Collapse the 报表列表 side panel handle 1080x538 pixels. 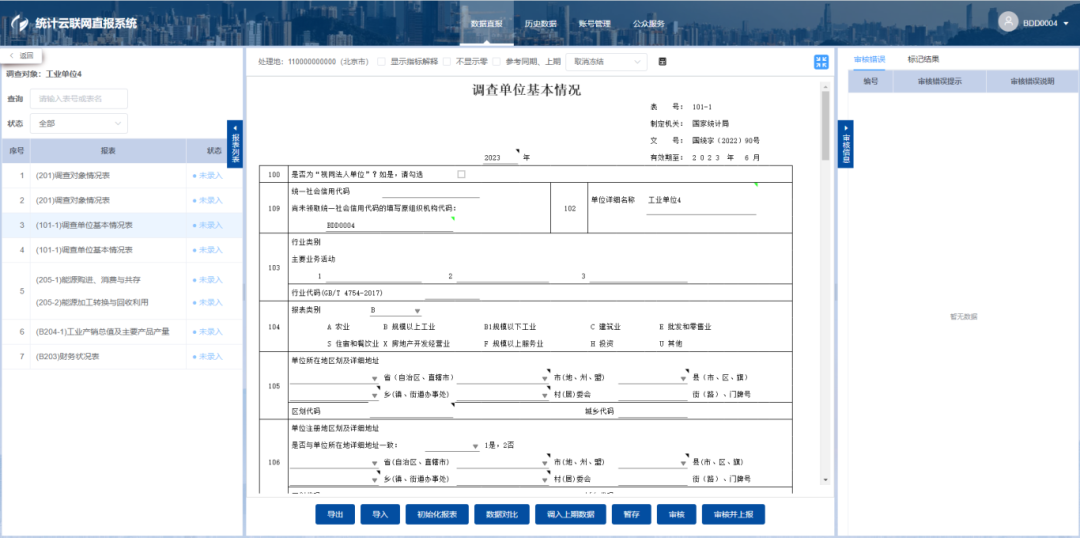(x=235, y=144)
